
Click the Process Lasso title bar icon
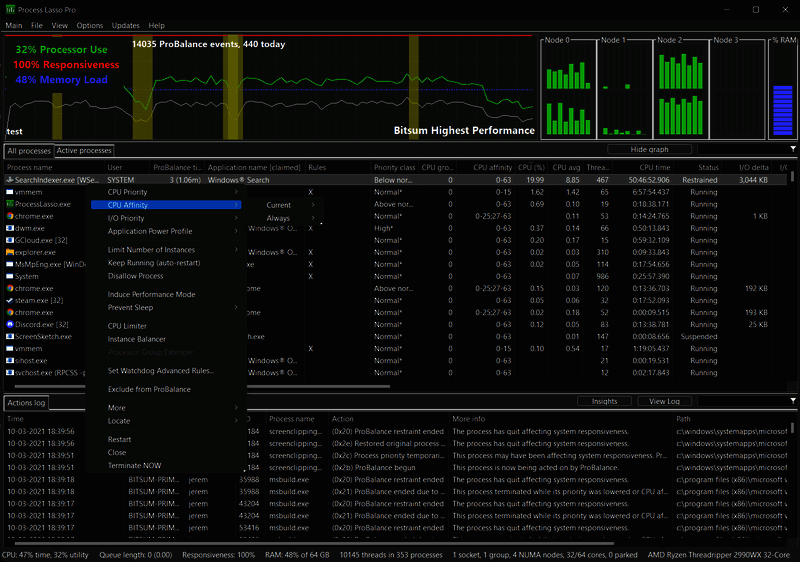pyautogui.click(x=11, y=9)
